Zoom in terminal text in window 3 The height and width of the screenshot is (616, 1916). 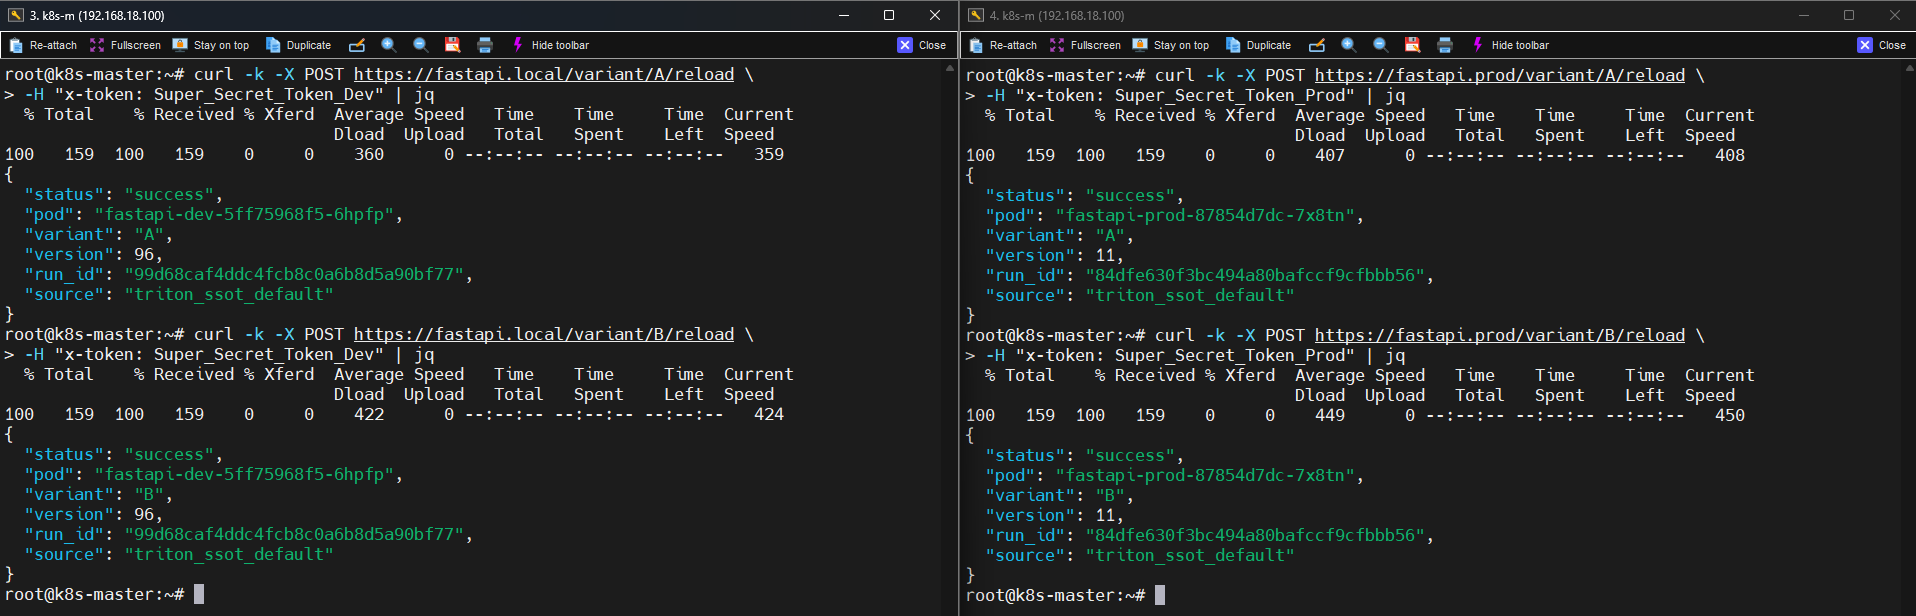[x=389, y=45]
